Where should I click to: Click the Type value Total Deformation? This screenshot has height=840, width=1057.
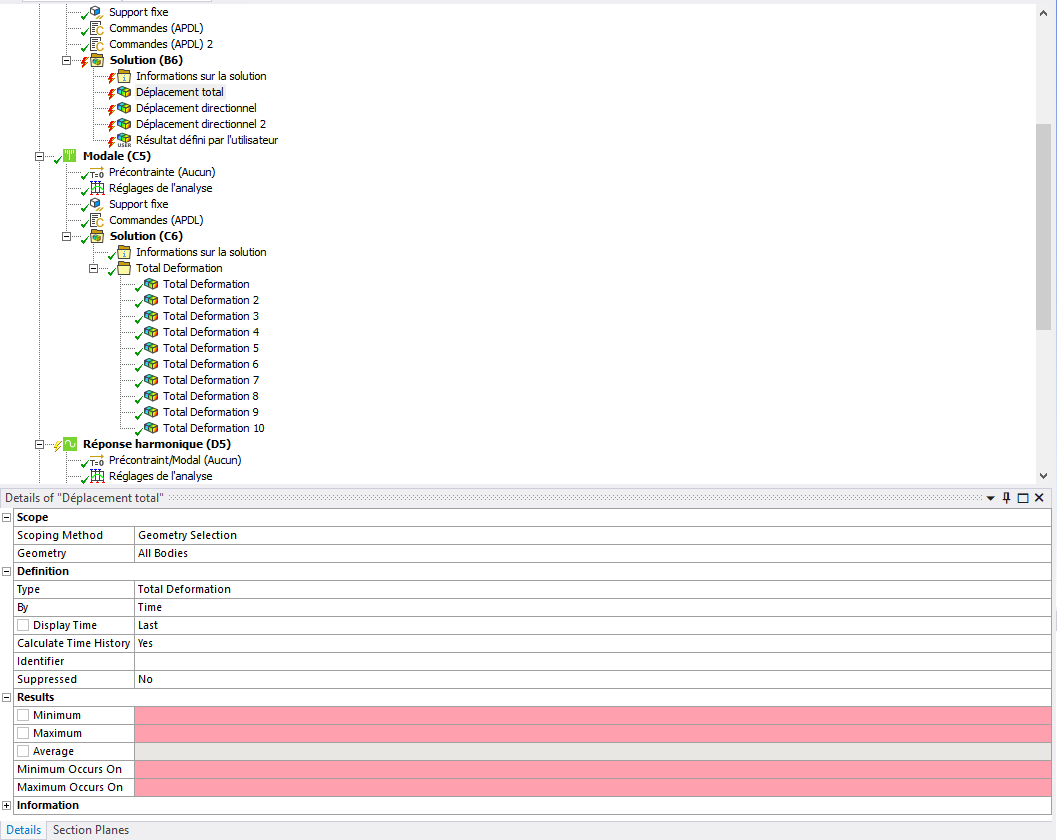click(593, 589)
